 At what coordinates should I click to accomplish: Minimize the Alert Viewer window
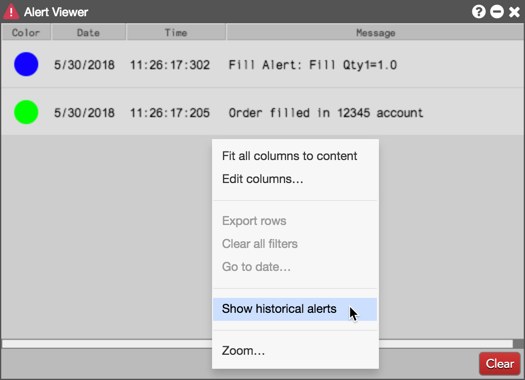click(497, 12)
